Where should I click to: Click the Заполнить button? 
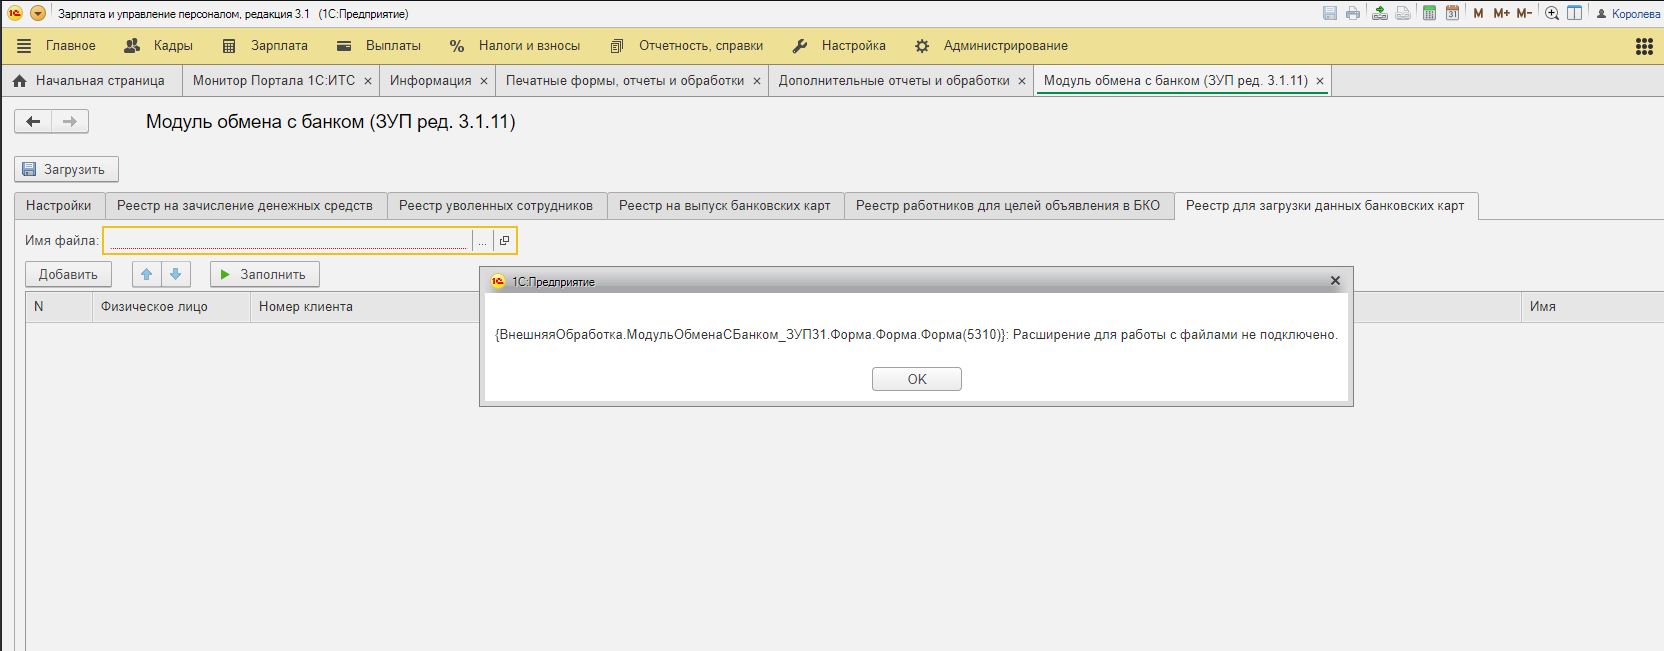(x=264, y=274)
